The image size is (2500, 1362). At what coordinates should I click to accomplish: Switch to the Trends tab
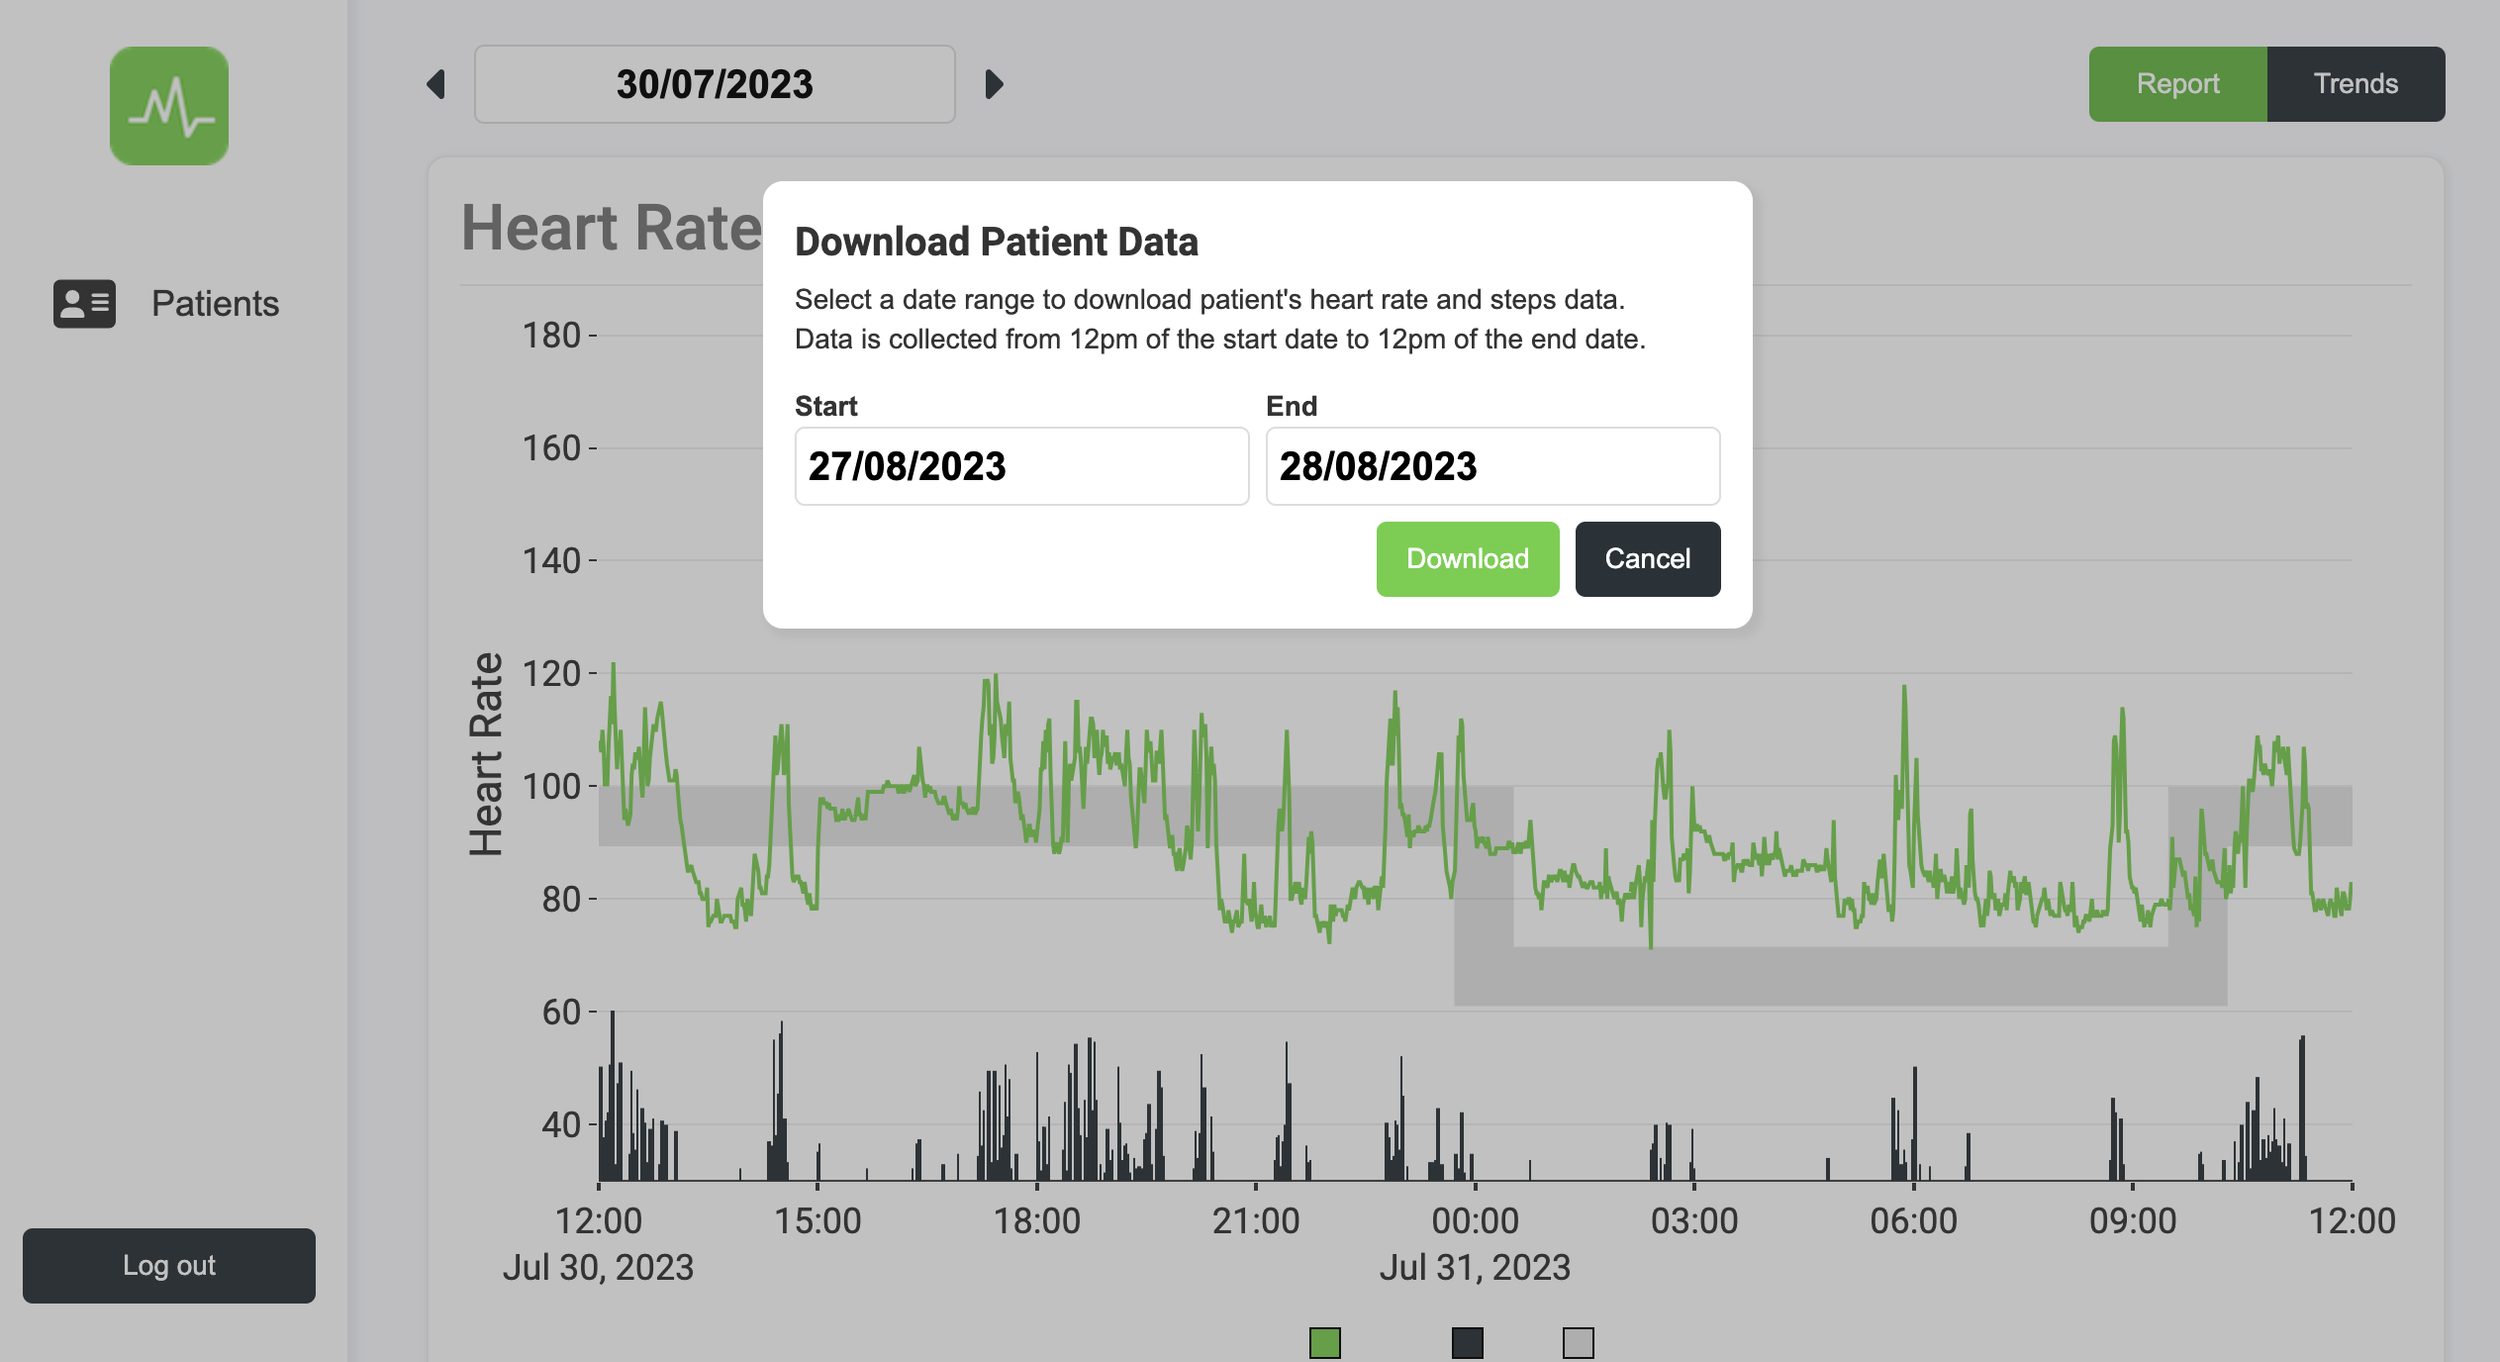(x=2354, y=84)
